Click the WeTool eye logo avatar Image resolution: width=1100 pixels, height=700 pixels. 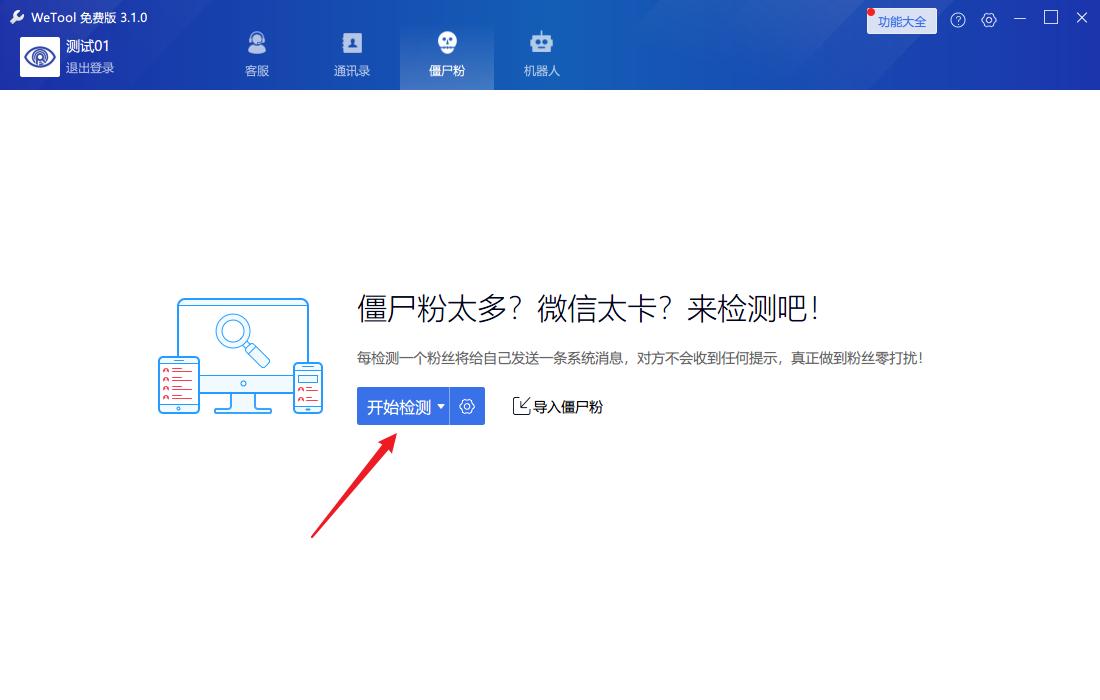coord(39,57)
